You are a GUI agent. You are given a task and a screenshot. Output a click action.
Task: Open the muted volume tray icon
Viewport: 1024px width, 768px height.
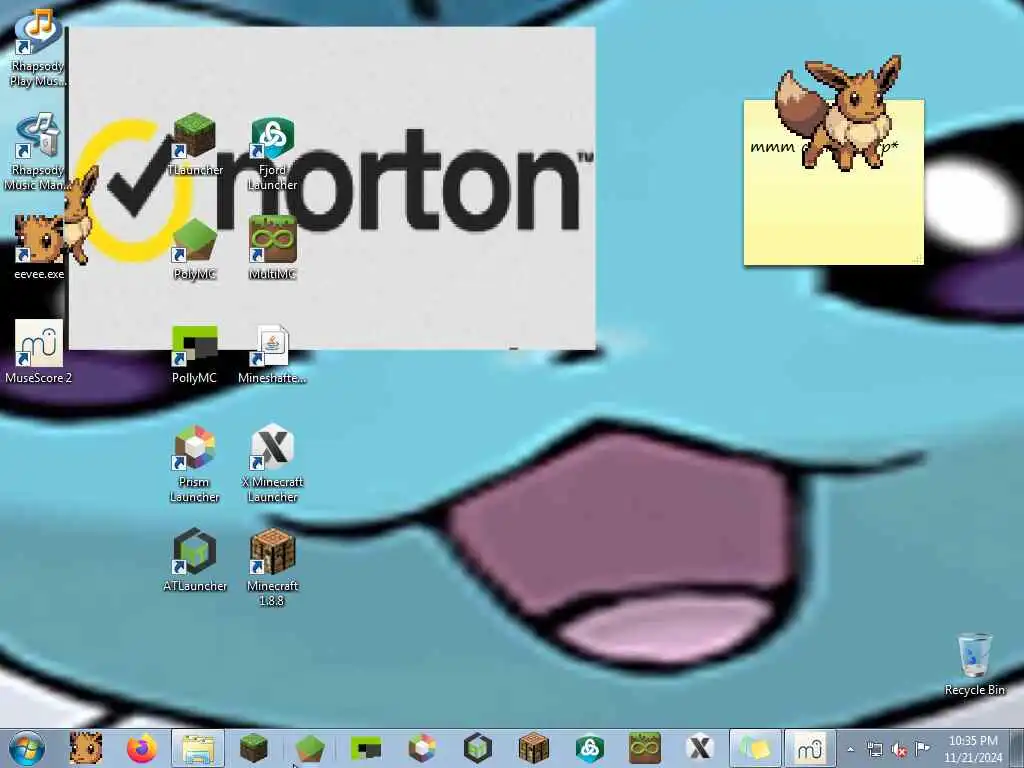899,750
